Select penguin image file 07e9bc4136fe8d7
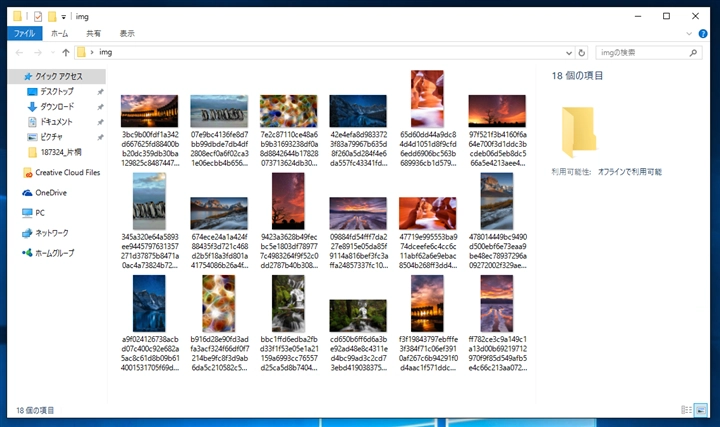720x427 pixels. click(219, 111)
